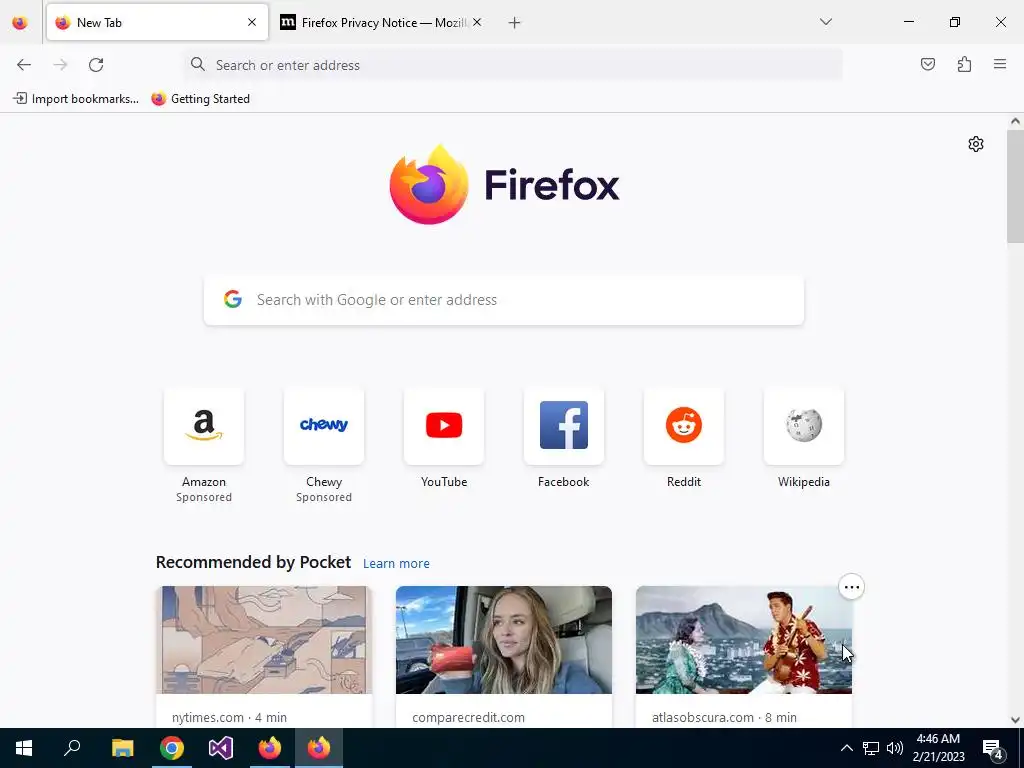
Task: Open File Explorer from taskbar
Action: [122, 748]
